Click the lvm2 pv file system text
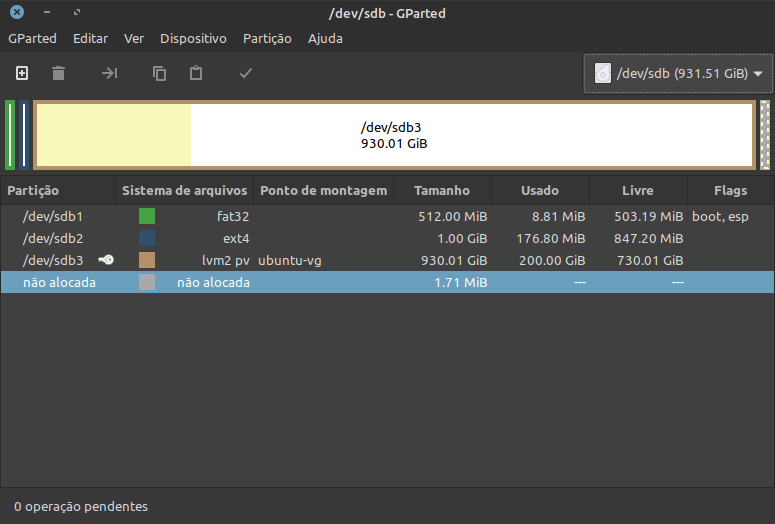Screen dimensions: 775x524 click(225, 260)
